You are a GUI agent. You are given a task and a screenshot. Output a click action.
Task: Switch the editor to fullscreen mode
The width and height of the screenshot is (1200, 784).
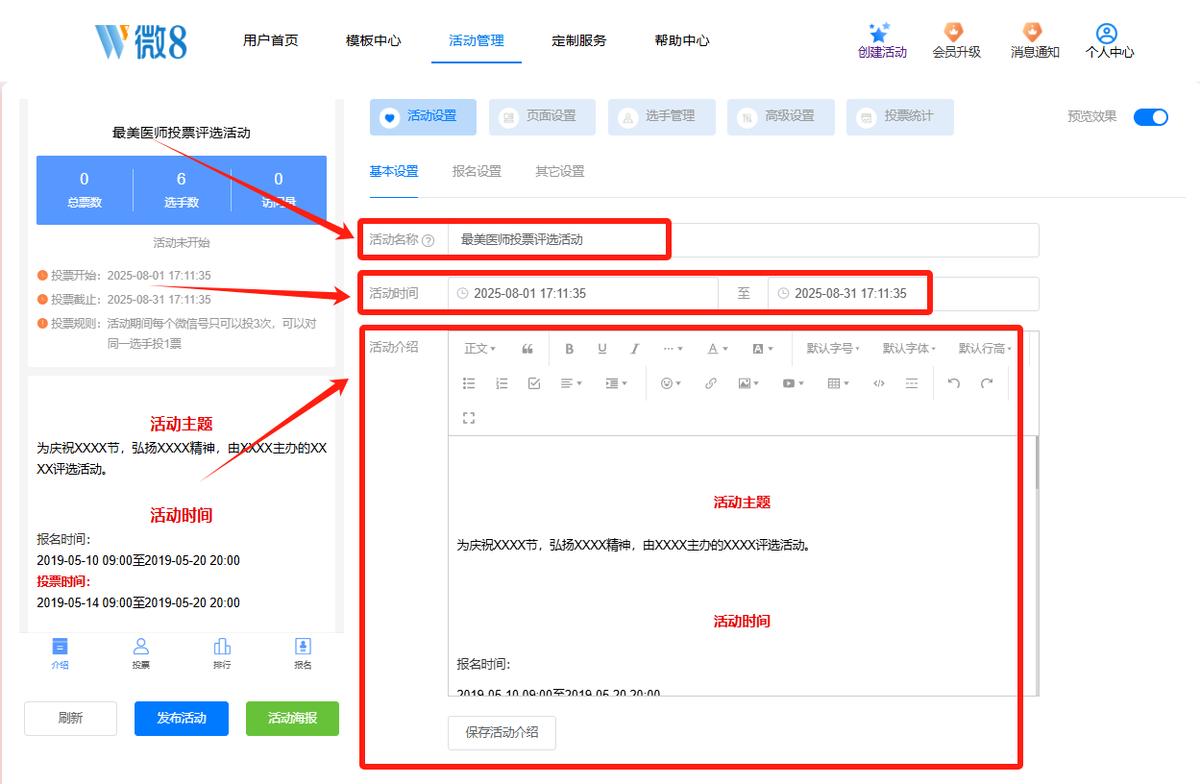coord(469,417)
